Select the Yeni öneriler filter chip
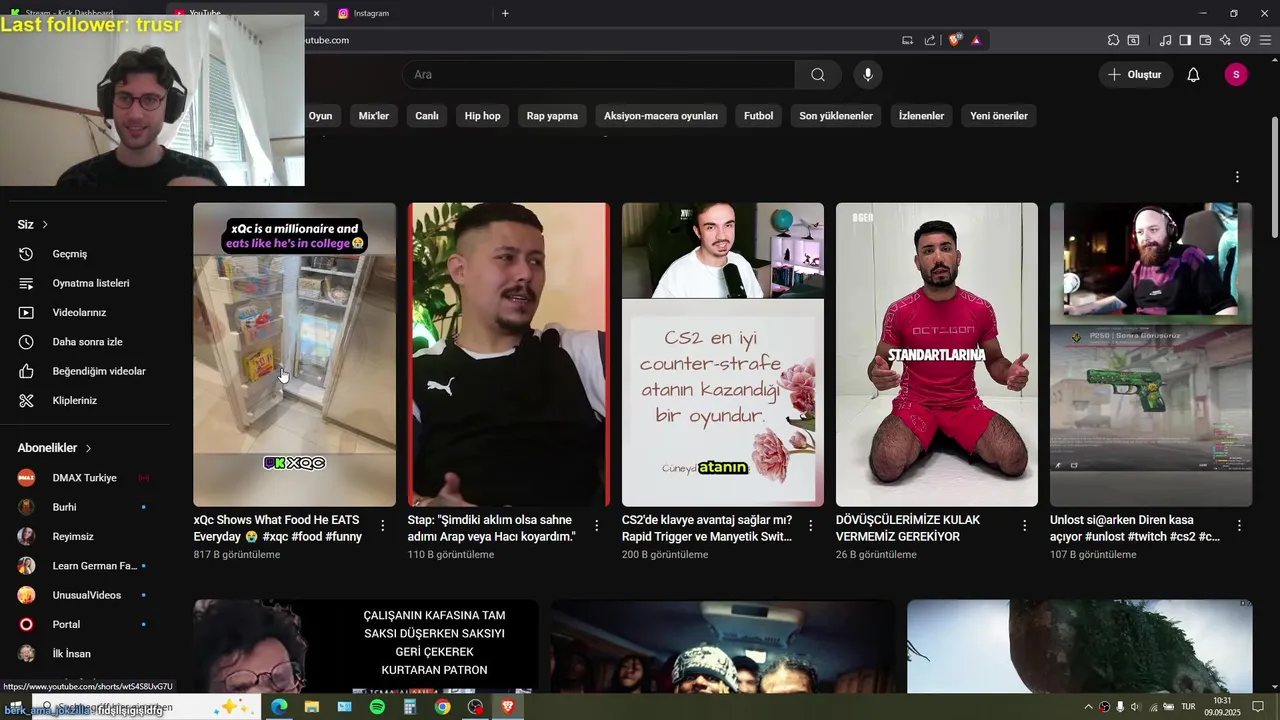Viewport: 1280px width, 720px height. 999,116
